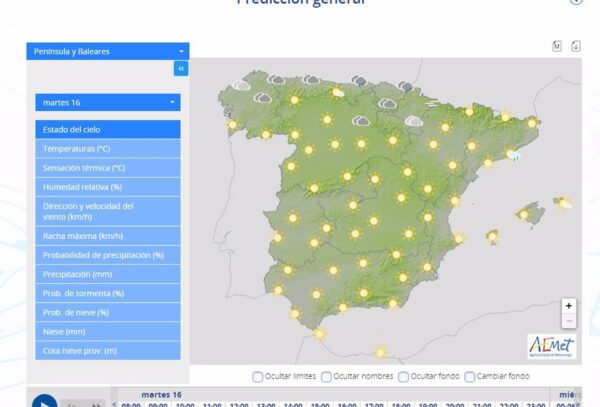Select the Precipitación (mm) option
The image size is (600, 407).
pos(107,274)
